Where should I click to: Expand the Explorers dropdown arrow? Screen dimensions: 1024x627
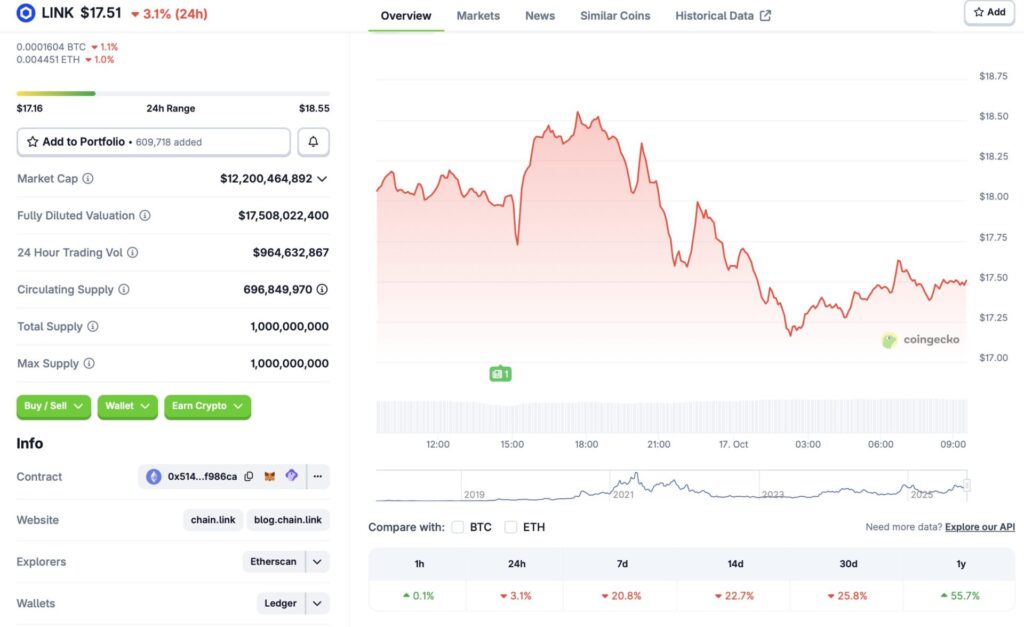pos(317,562)
